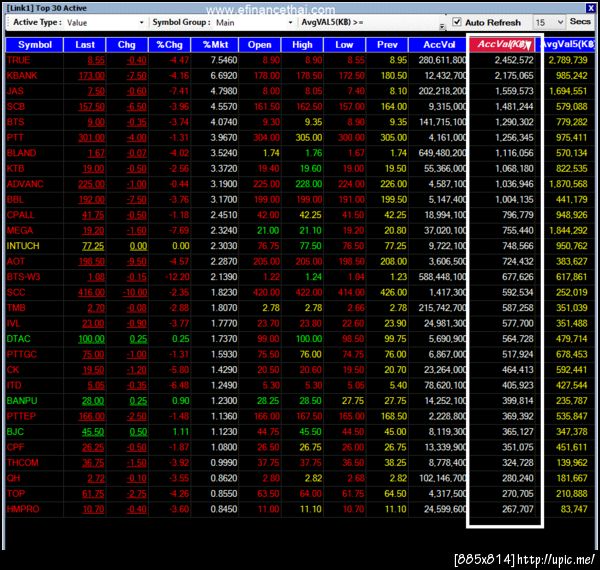
Task: Click the AccVal(KB) sorted column header
Action: point(502,44)
